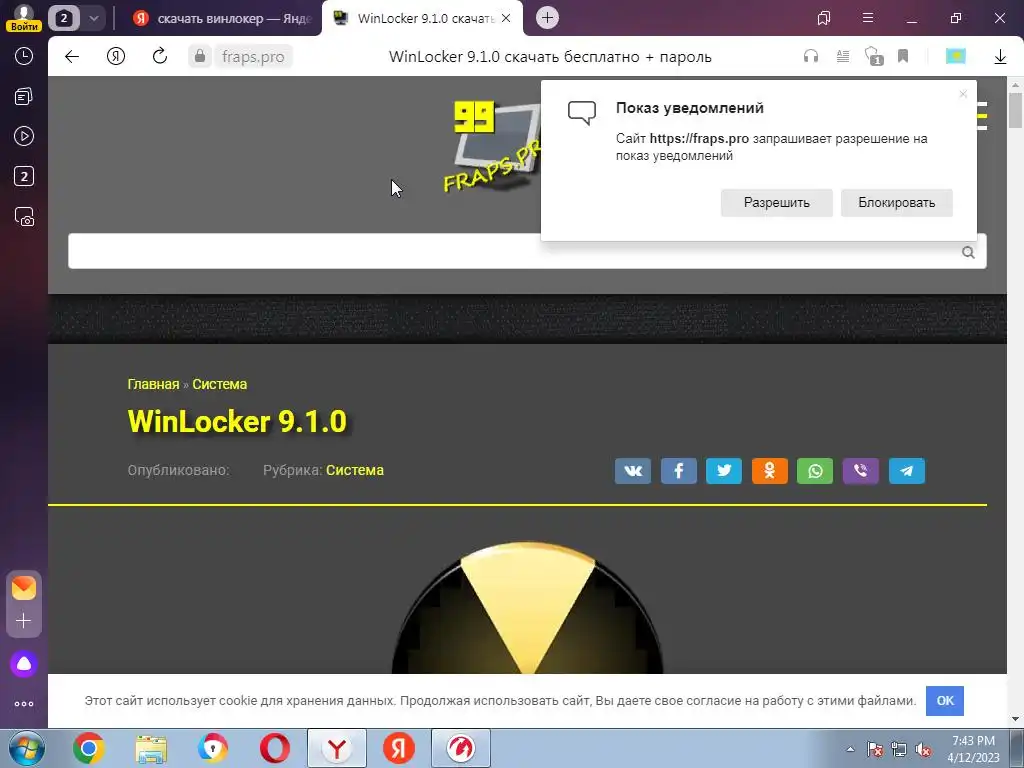Image resolution: width=1024 pixels, height=768 pixels.
Task: Show hidden tray icons arrow
Action: coord(850,749)
